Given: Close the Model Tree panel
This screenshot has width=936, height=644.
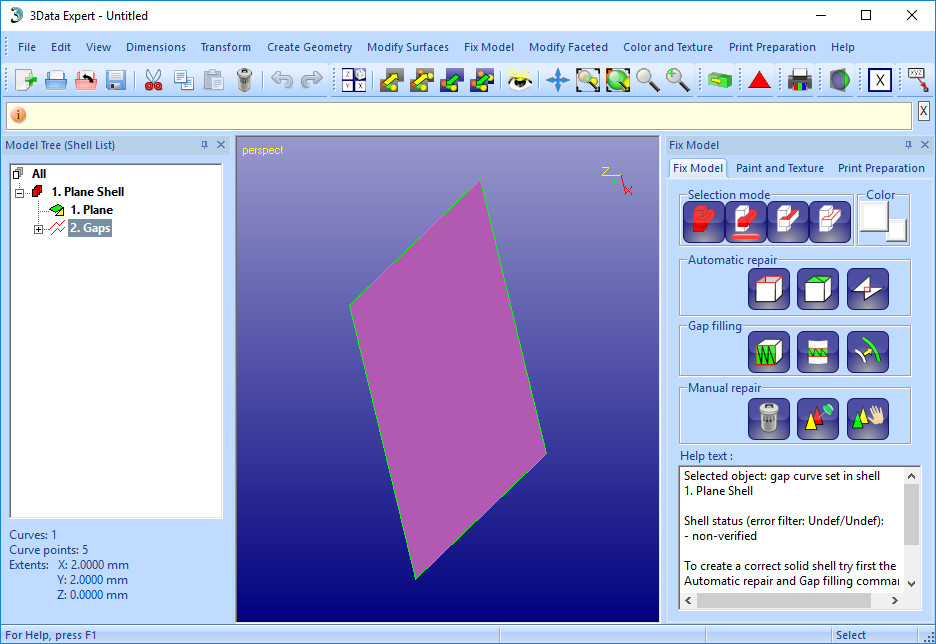Looking at the screenshot, I should click(221, 145).
